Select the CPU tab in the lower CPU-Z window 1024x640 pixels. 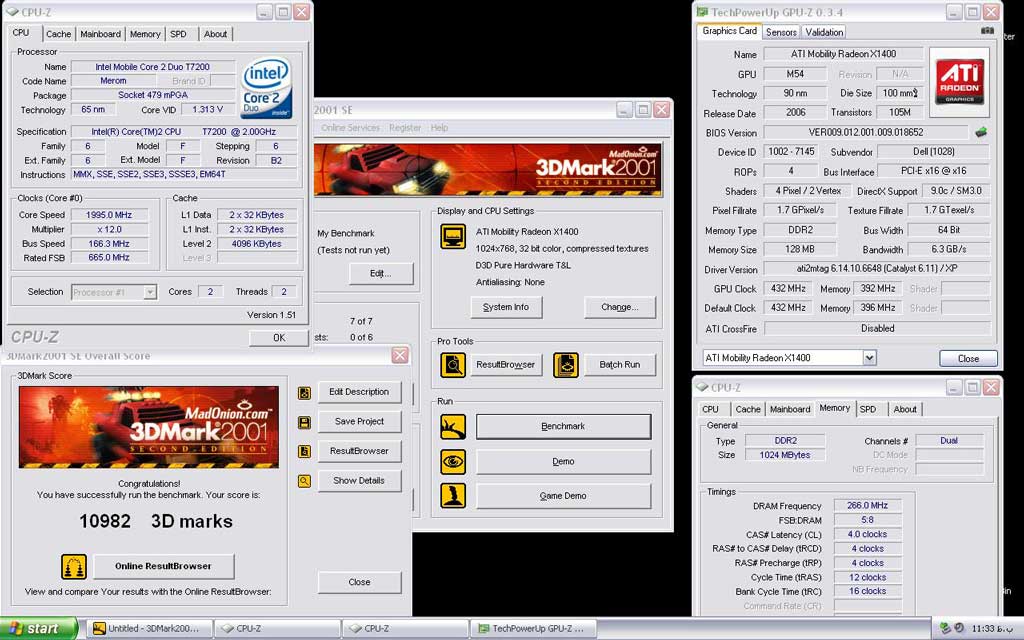tap(711, 409)
